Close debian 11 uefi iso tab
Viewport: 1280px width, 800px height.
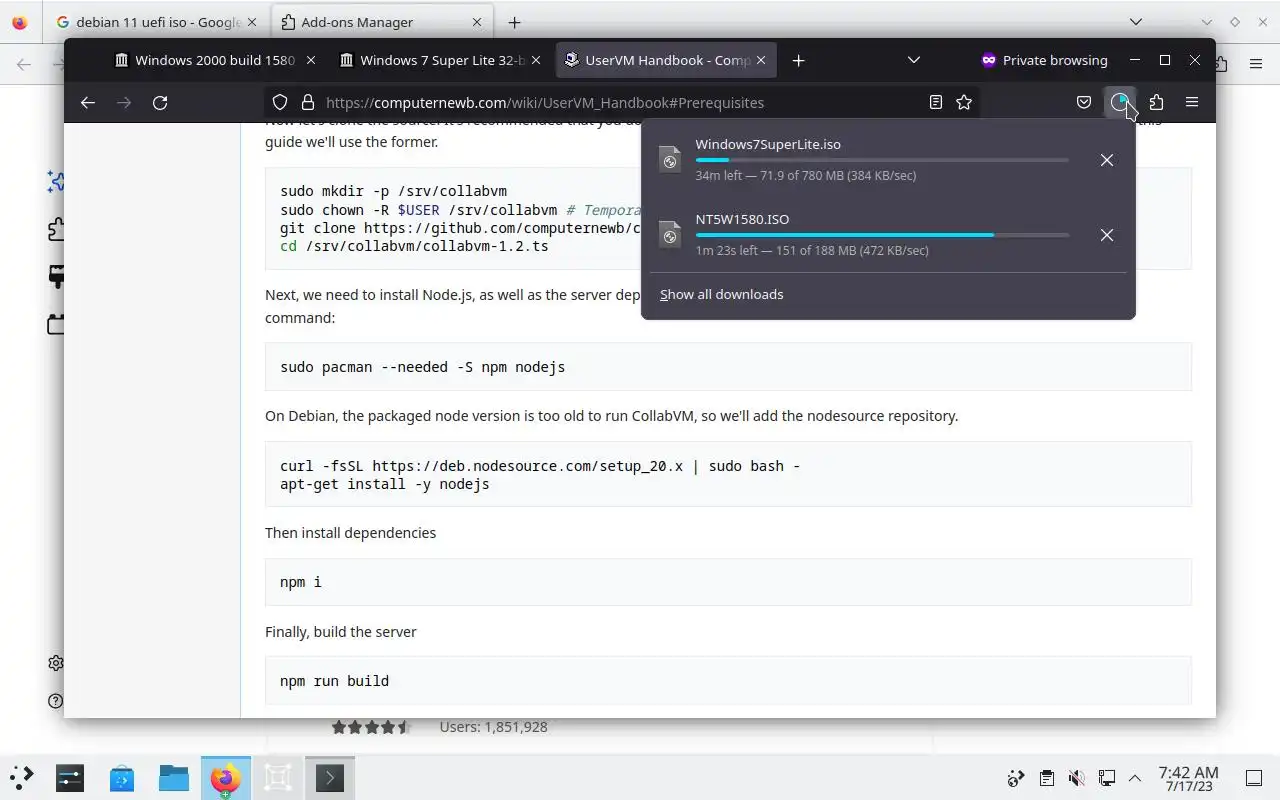pos(251,22)
